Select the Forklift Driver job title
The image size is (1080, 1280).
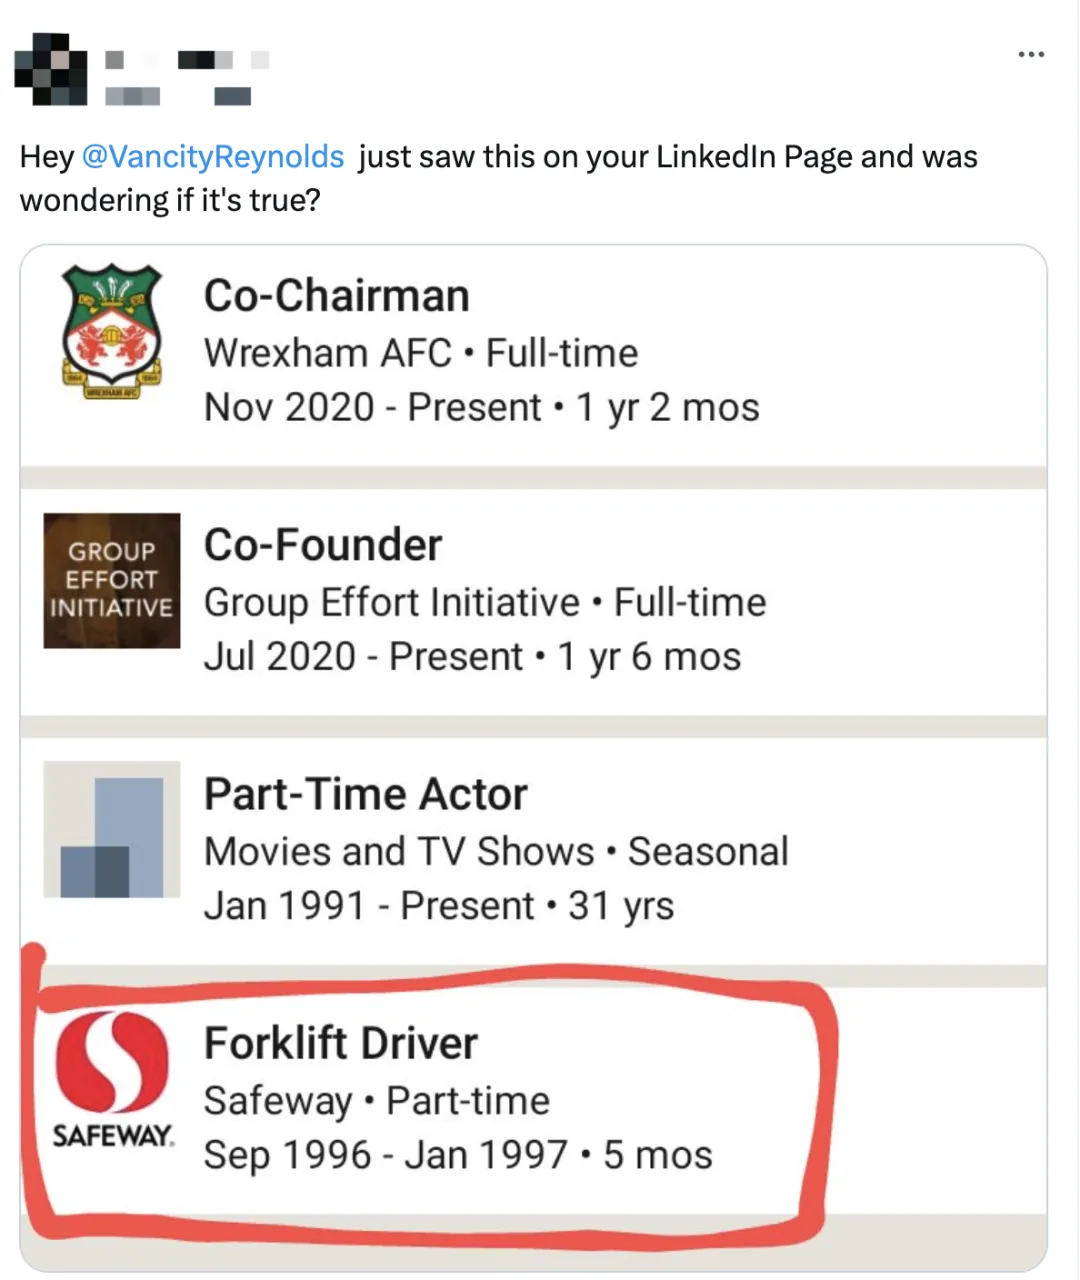341,1043
